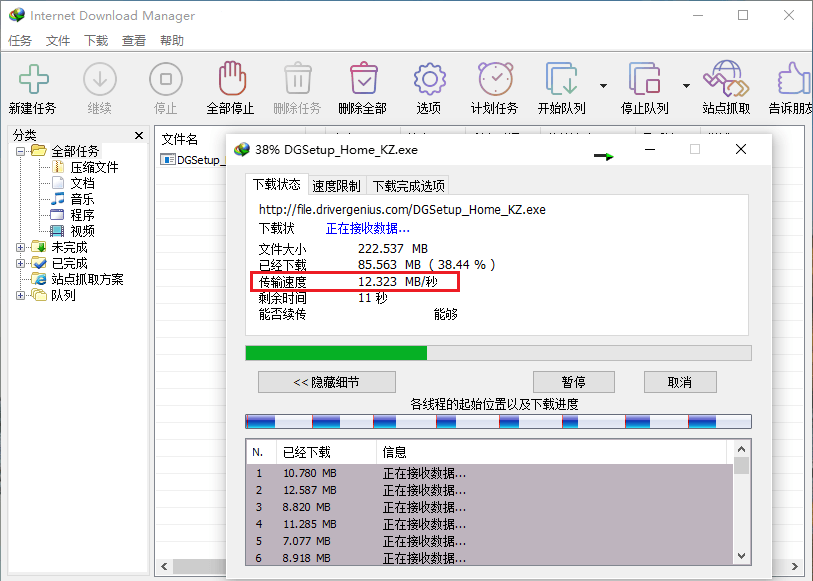Open 站点抓取 site grabber icon

(x=726, y=78)
